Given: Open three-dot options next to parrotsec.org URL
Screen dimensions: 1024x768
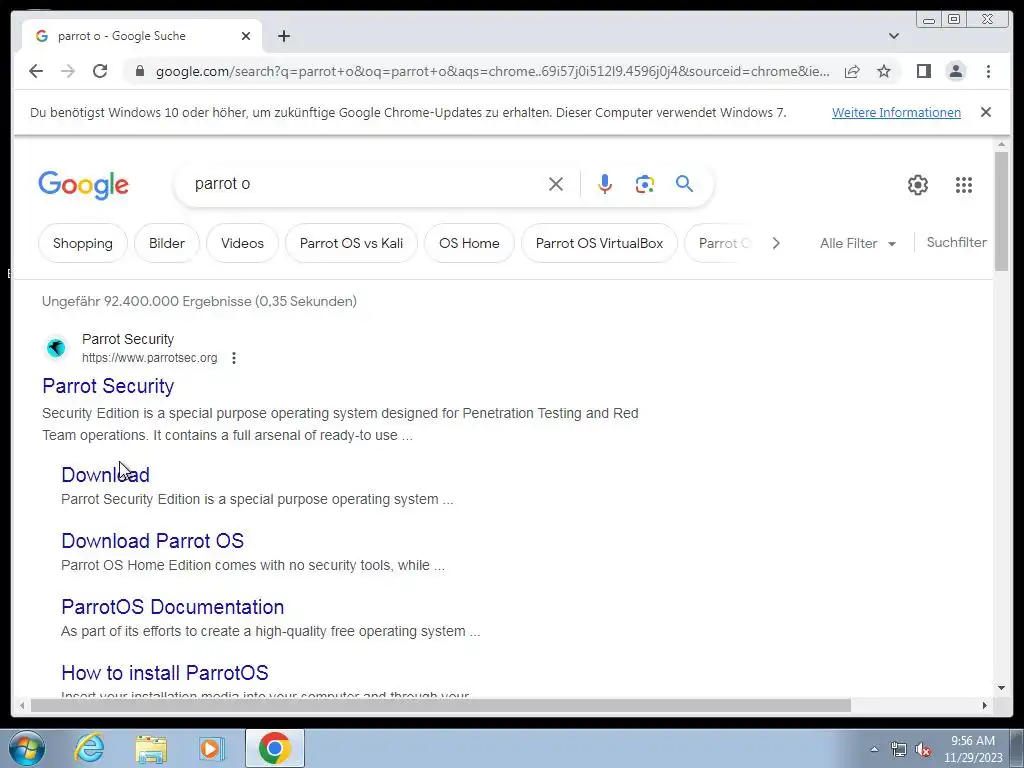Looking at the screenshot, I should (234, 358).
